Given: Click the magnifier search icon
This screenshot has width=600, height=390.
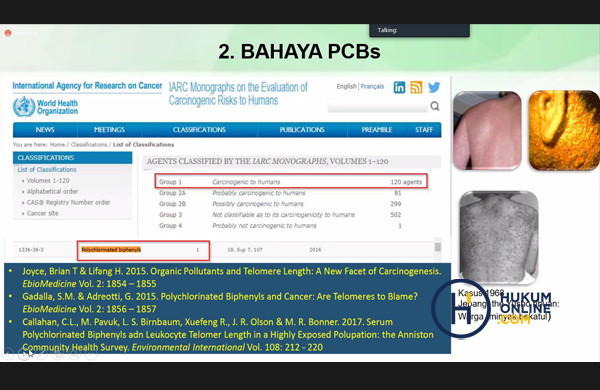Looking at the screenshot, I should 435,106.
